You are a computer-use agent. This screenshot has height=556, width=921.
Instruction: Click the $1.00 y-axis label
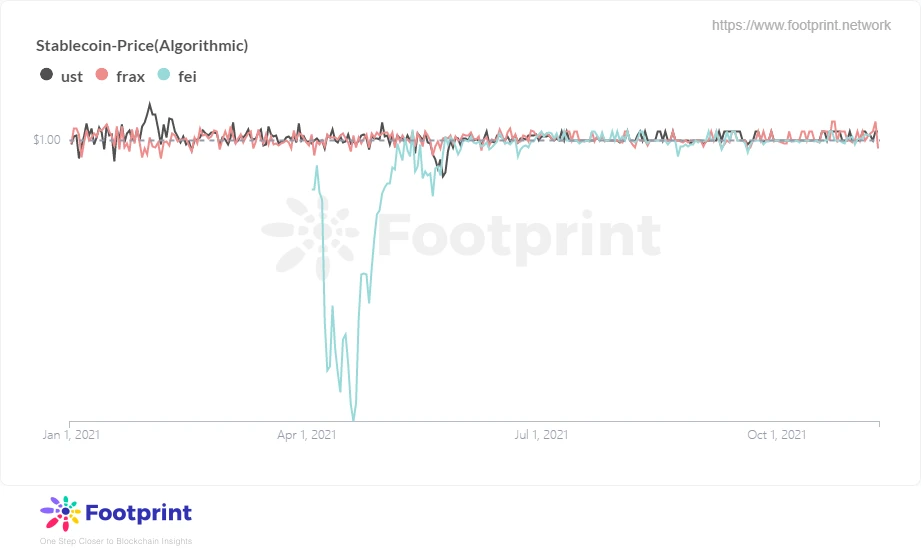47,140
